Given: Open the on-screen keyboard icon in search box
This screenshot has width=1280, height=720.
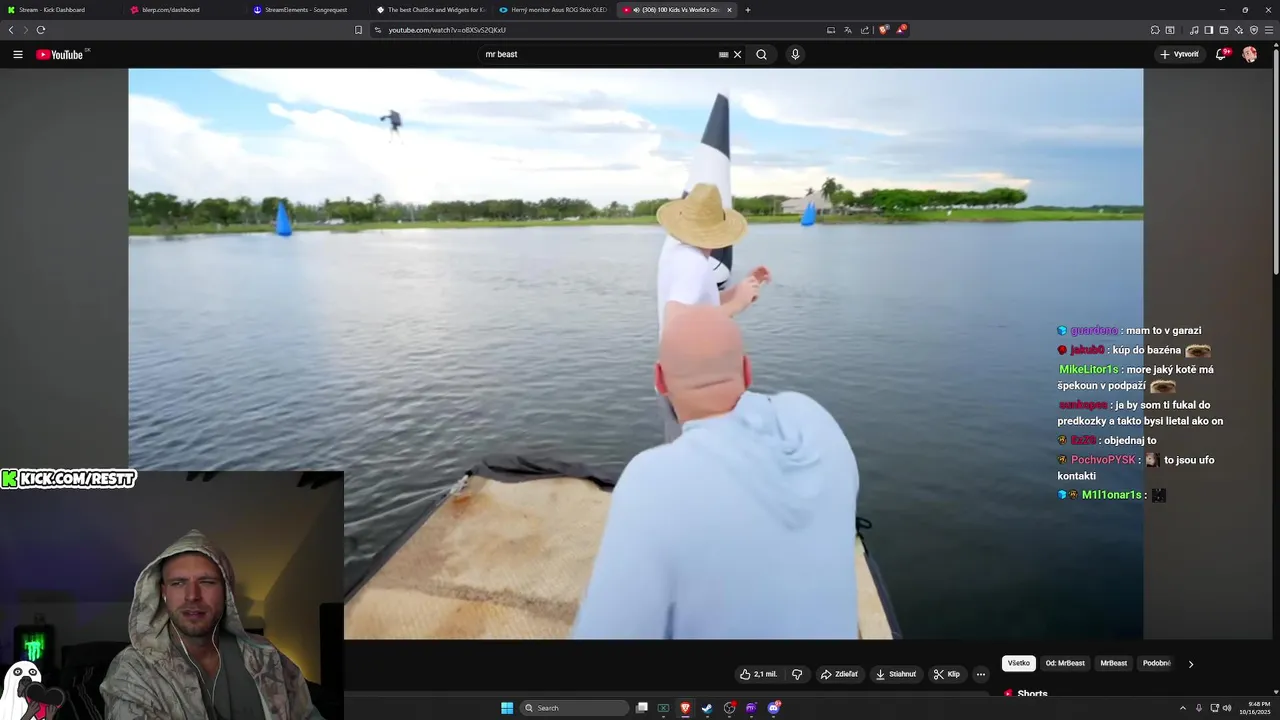Looking at the screenshot, I should click(723, 55).
